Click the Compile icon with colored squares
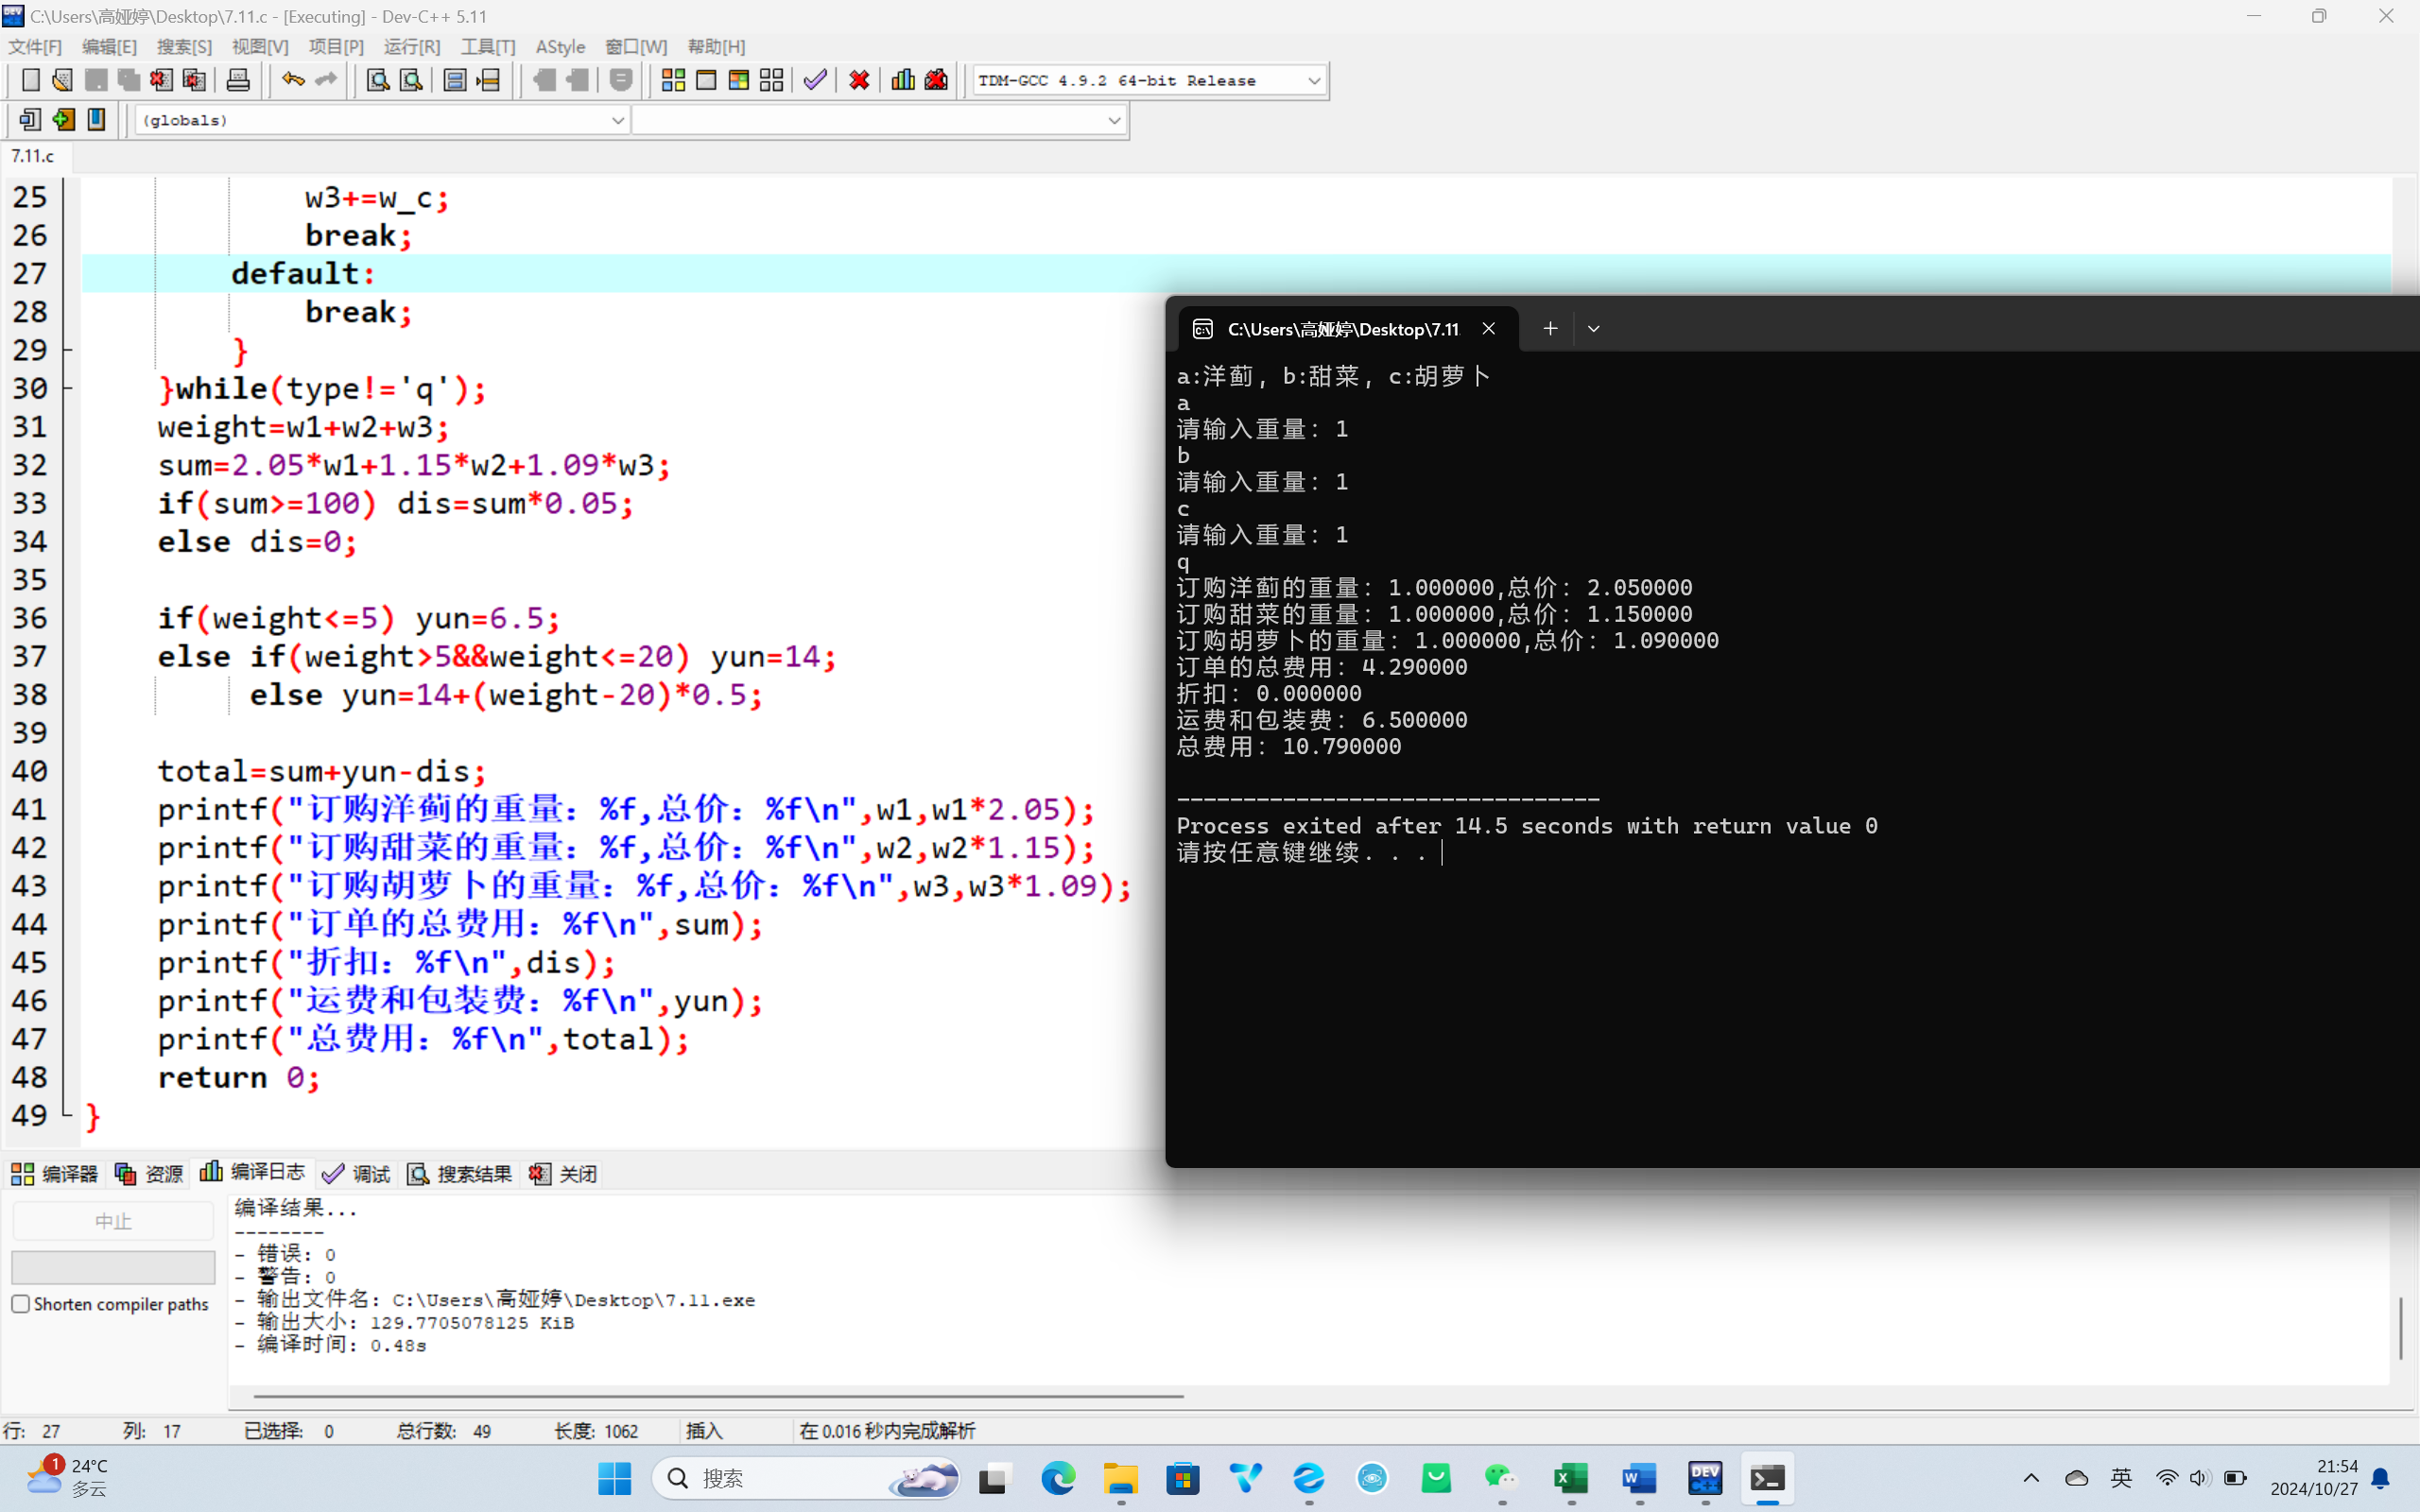This screenshot has height=1512, width=2420. pyautogui.click(x=673, y=80)
